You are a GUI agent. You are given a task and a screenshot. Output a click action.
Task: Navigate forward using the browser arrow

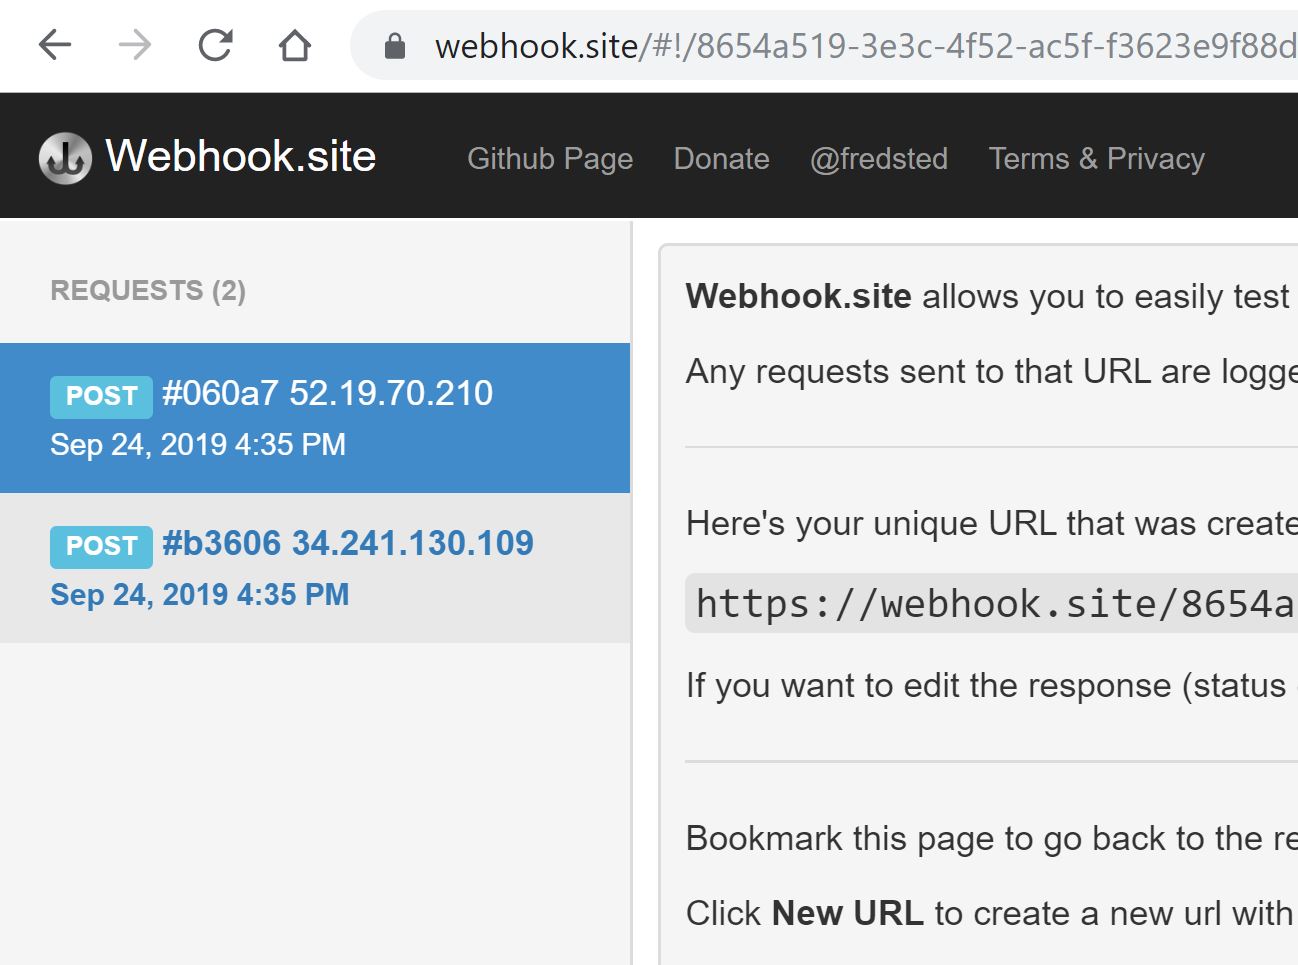(134, 45)
